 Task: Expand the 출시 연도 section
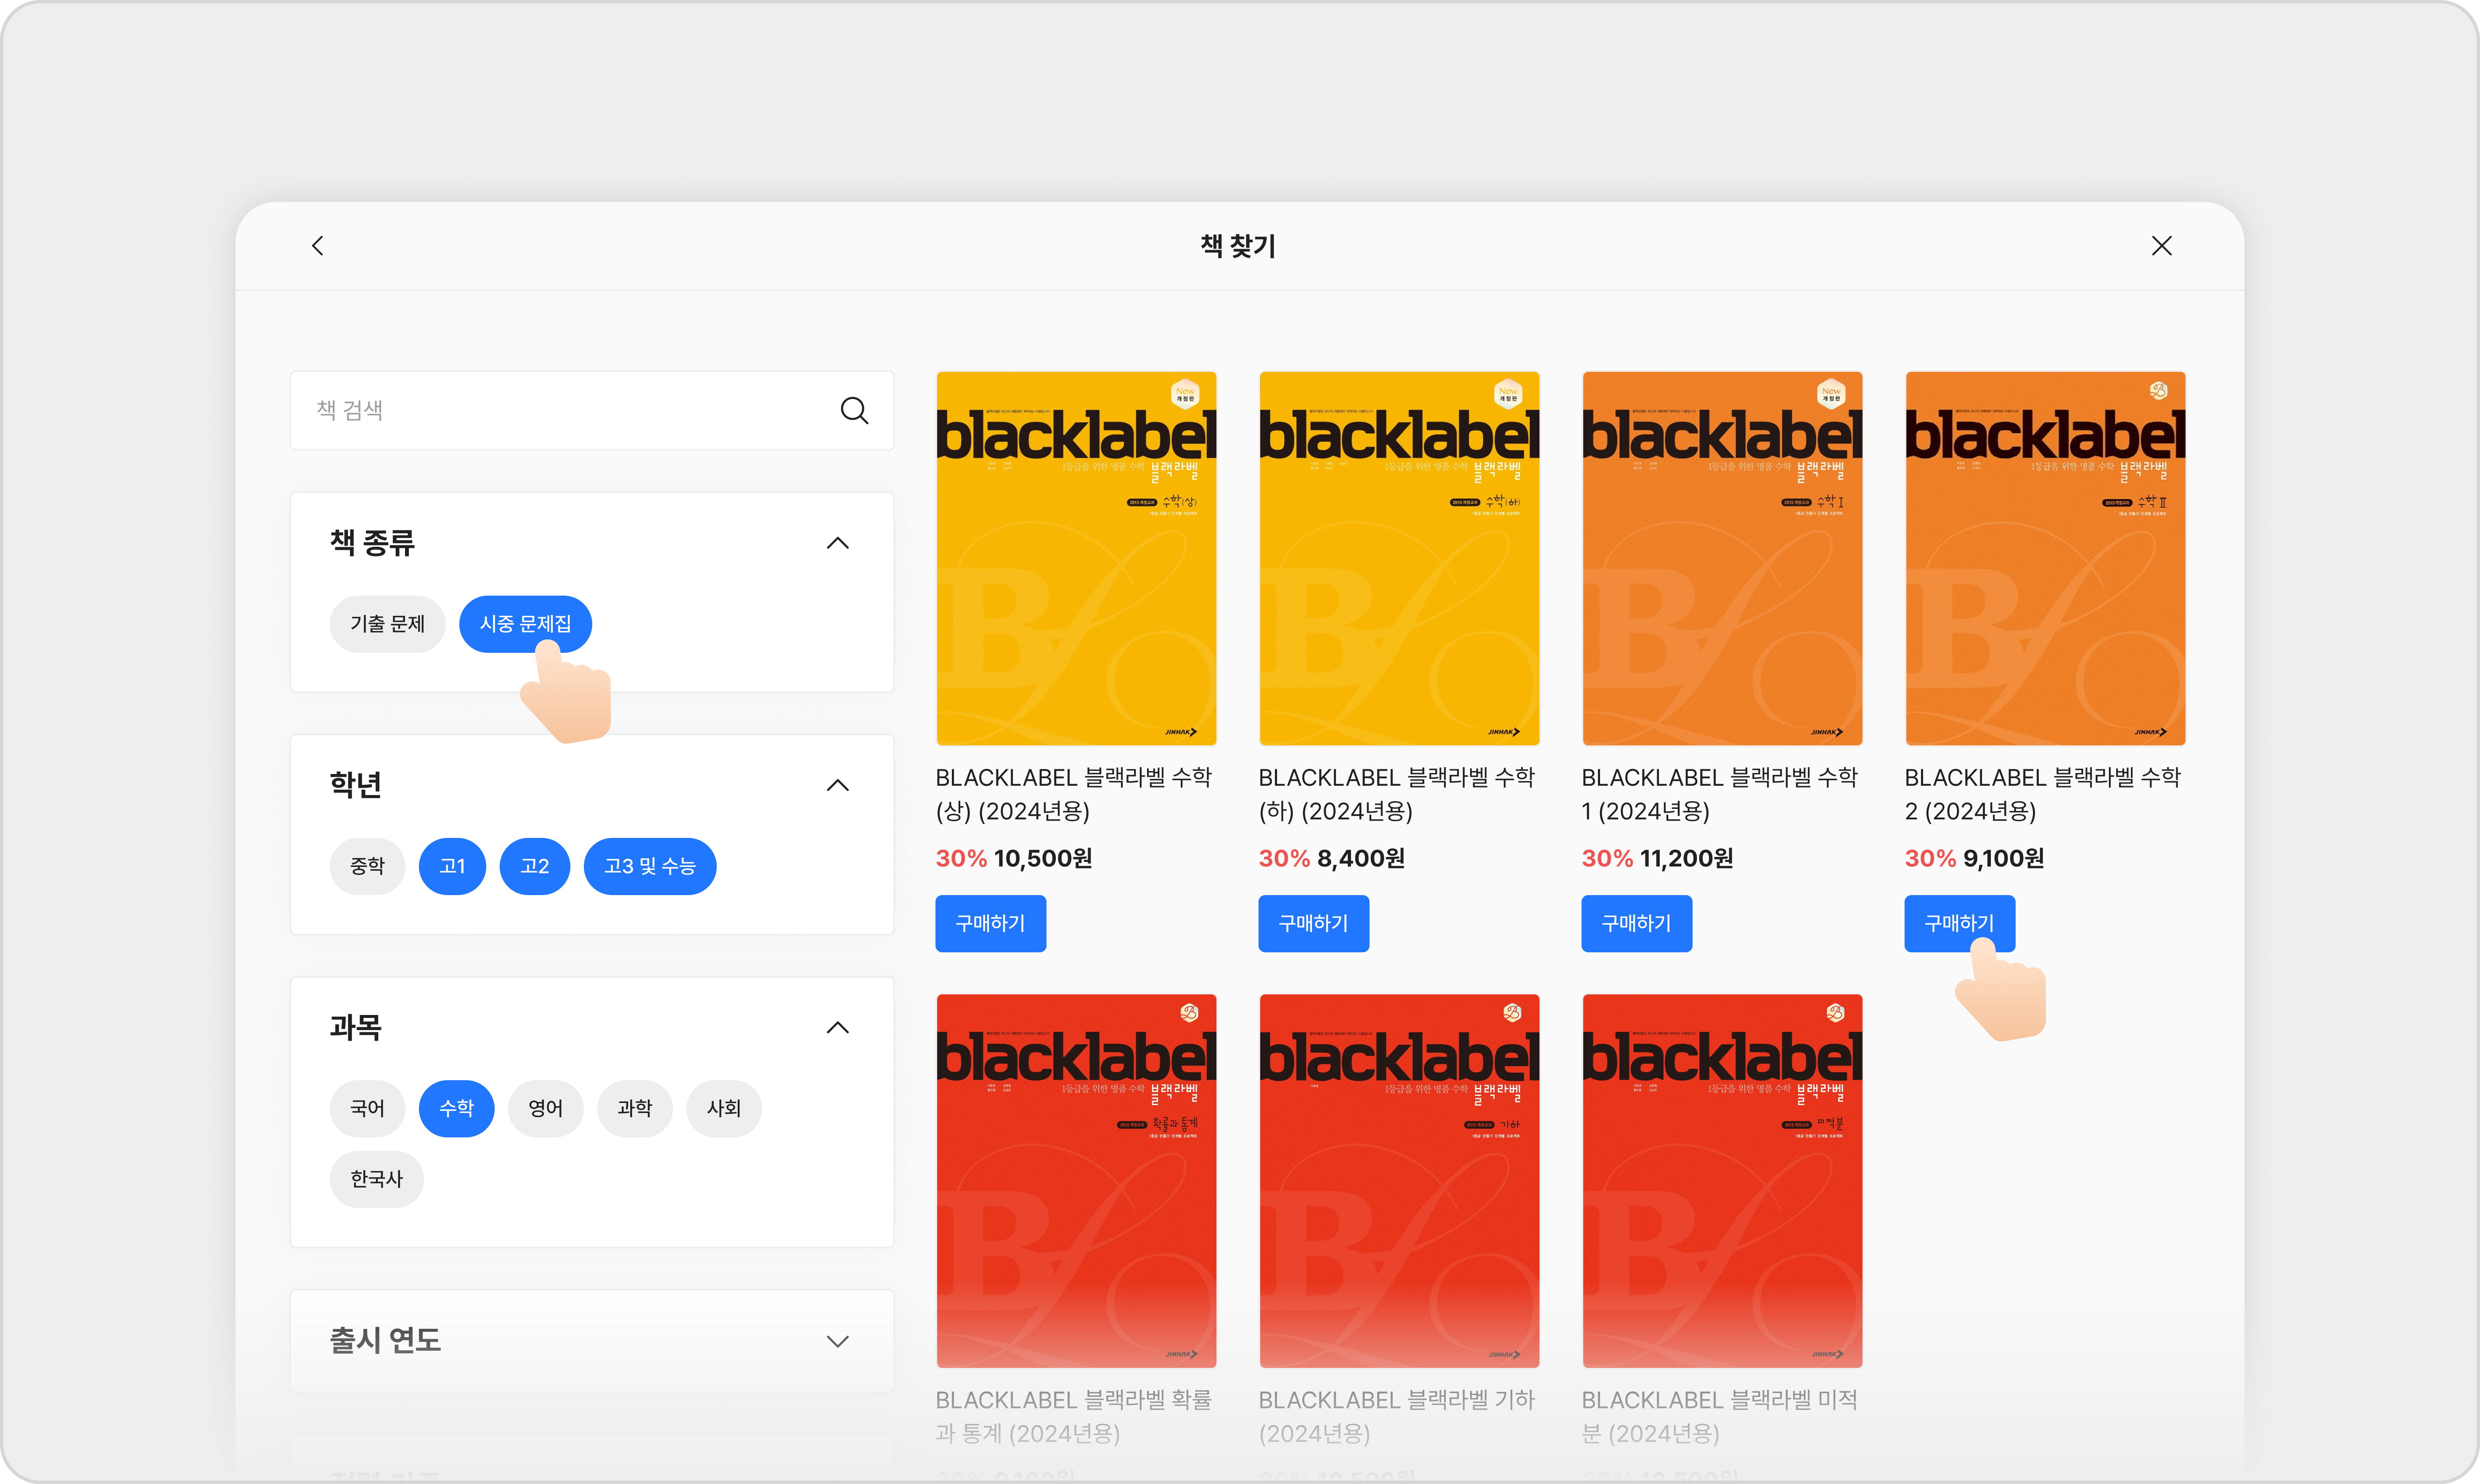coord(838,1341)
